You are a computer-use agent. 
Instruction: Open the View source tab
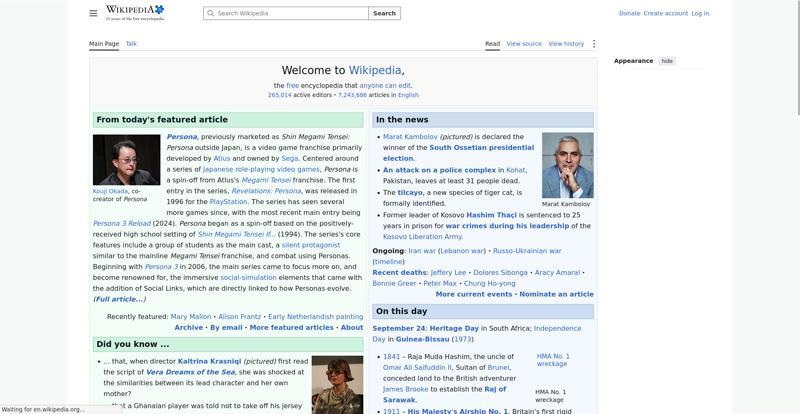coord(524,44)
